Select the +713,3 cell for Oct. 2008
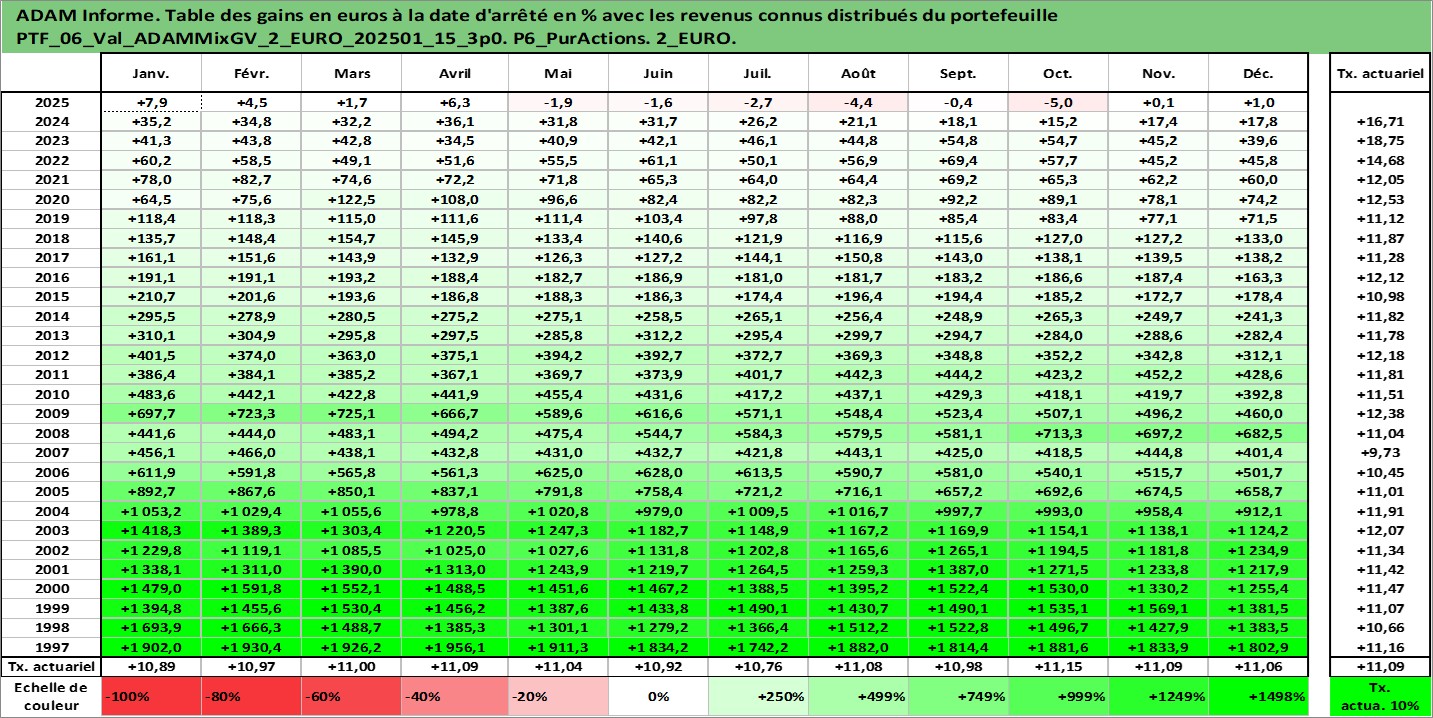This screenshot has width=1433, height=718. 1058,433
